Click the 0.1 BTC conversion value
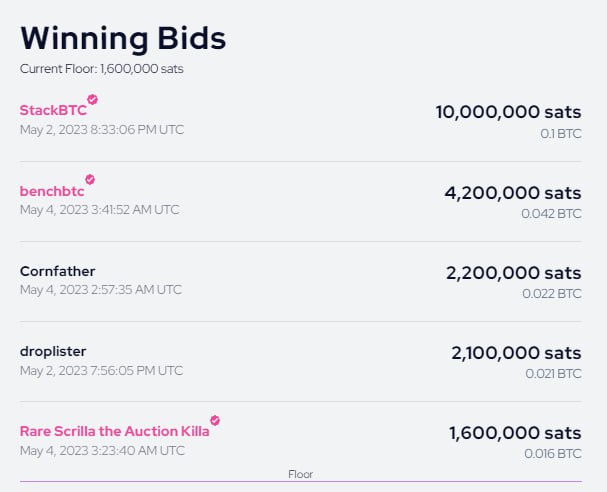 tap(561, 134)
